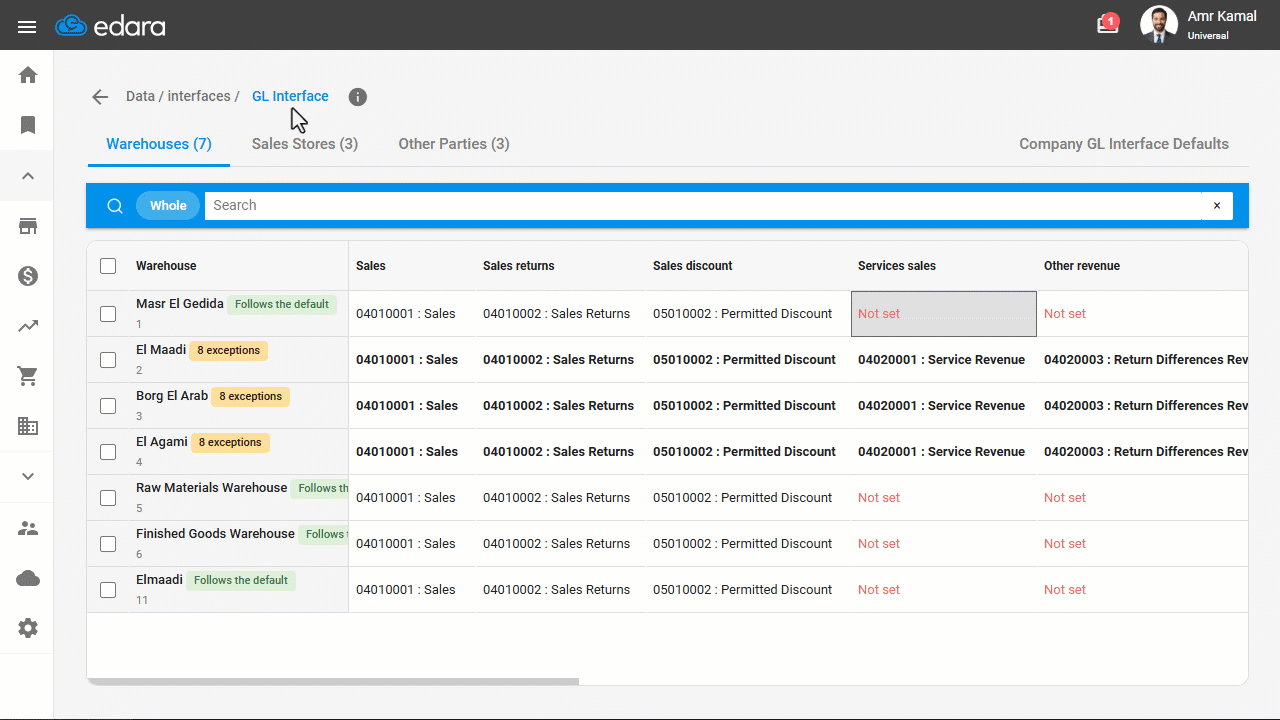Check the Masr El Gedida row checkbox
Screen dimensions: 1280x720
108,314
